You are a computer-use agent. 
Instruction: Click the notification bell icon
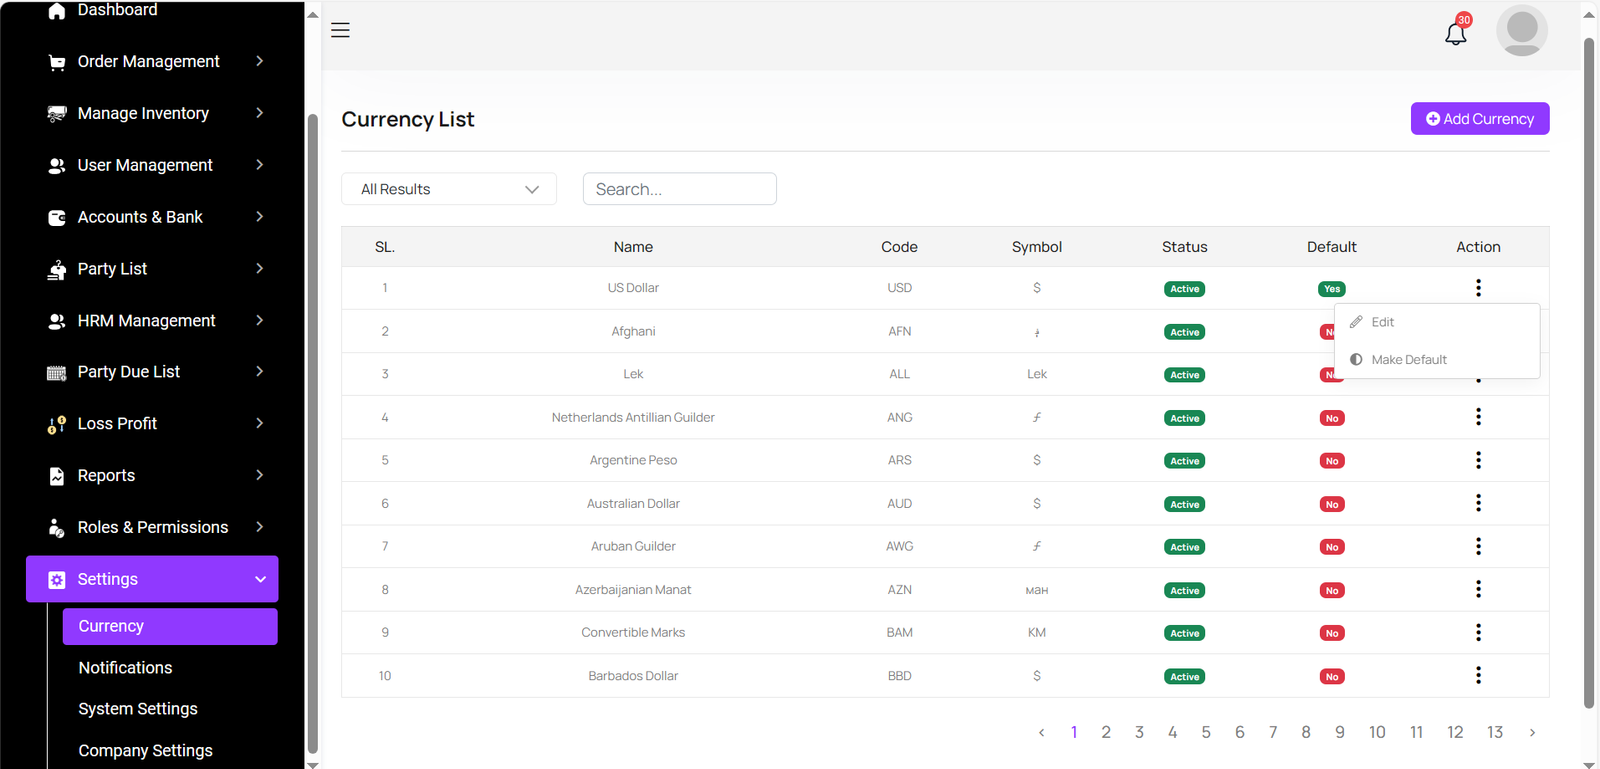coord(1455,33)
